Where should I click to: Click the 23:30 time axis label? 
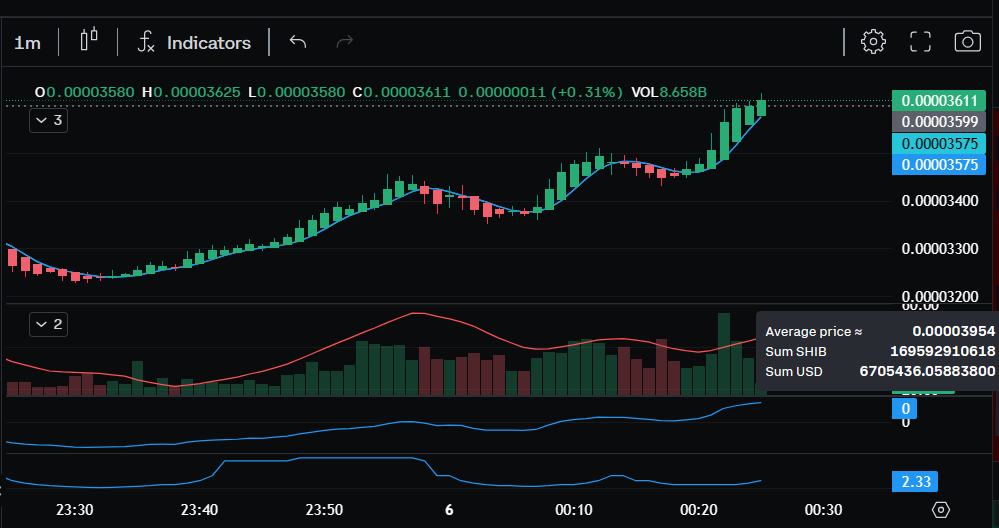(75, 510)
